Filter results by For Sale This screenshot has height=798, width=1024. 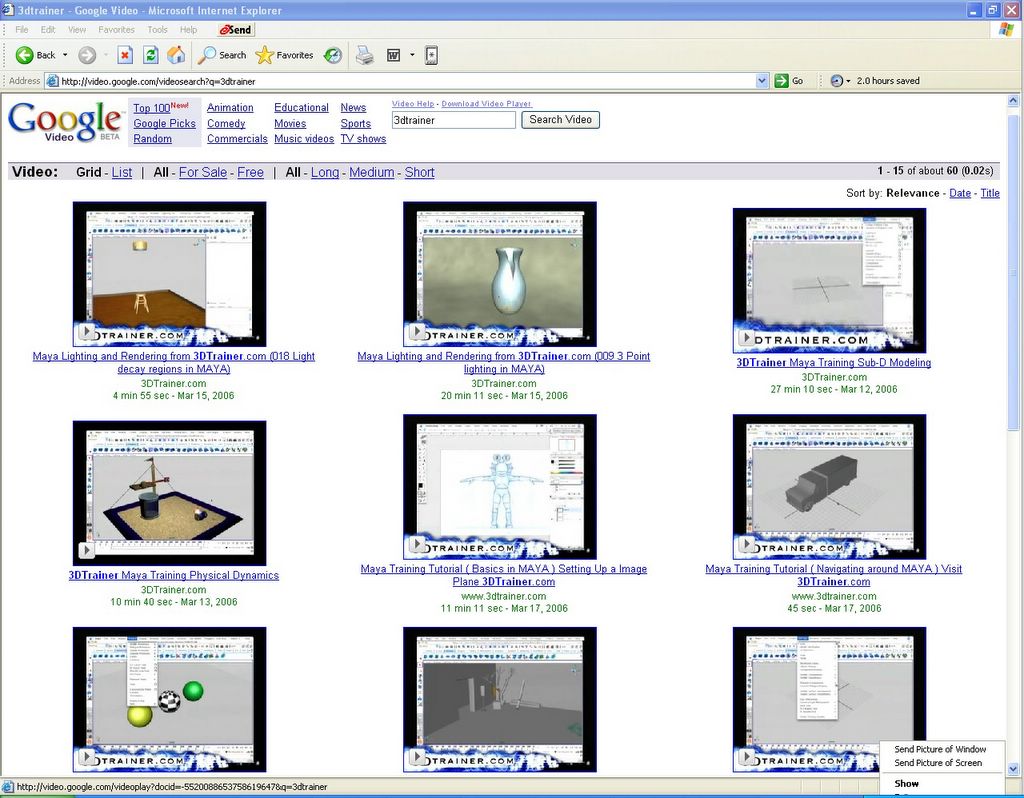pyautogui.click(x=203, y=172)
